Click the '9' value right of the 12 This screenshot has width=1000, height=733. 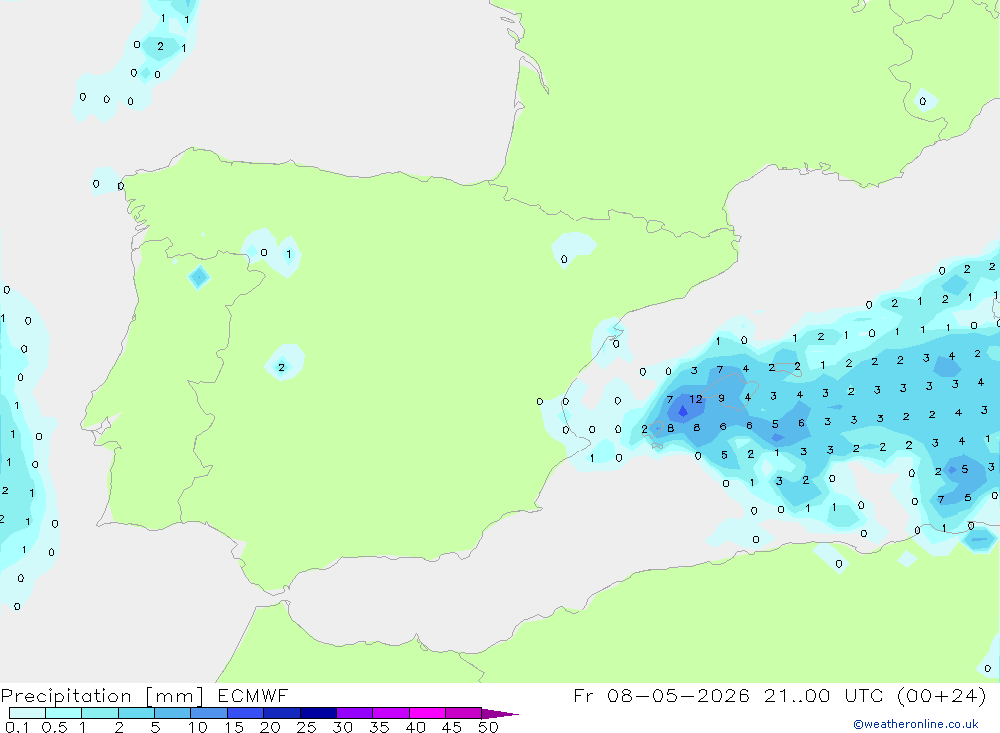click(721, 398)
